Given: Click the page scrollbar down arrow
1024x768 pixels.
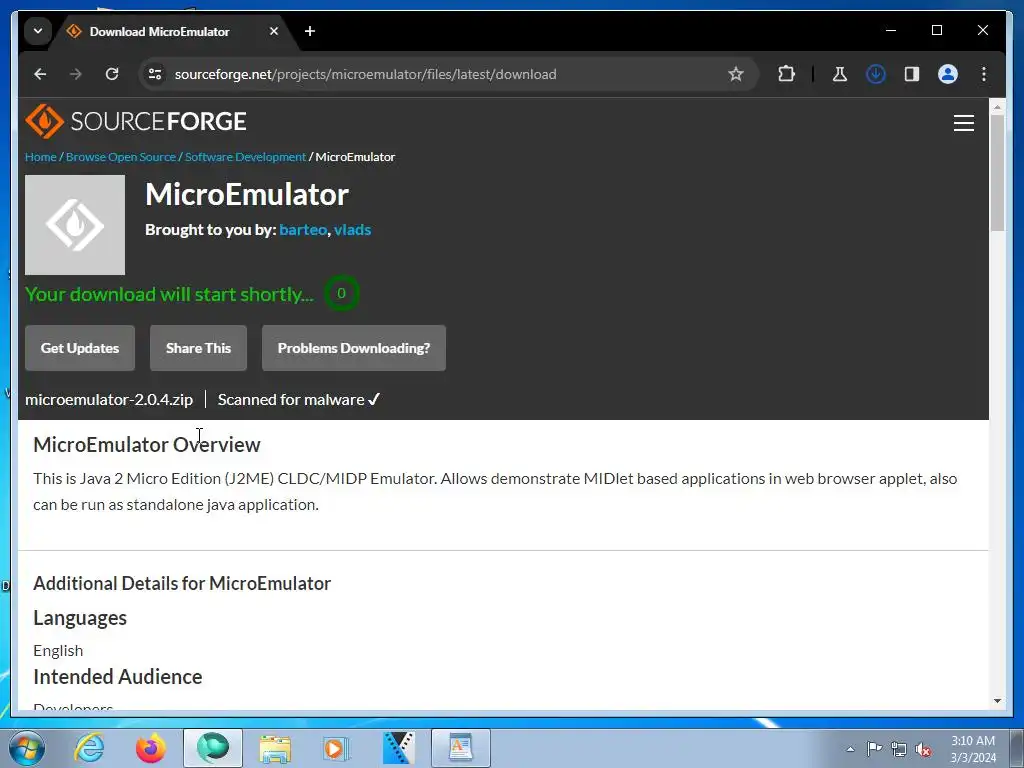Looking at the screenshot, I should [997, 701].
